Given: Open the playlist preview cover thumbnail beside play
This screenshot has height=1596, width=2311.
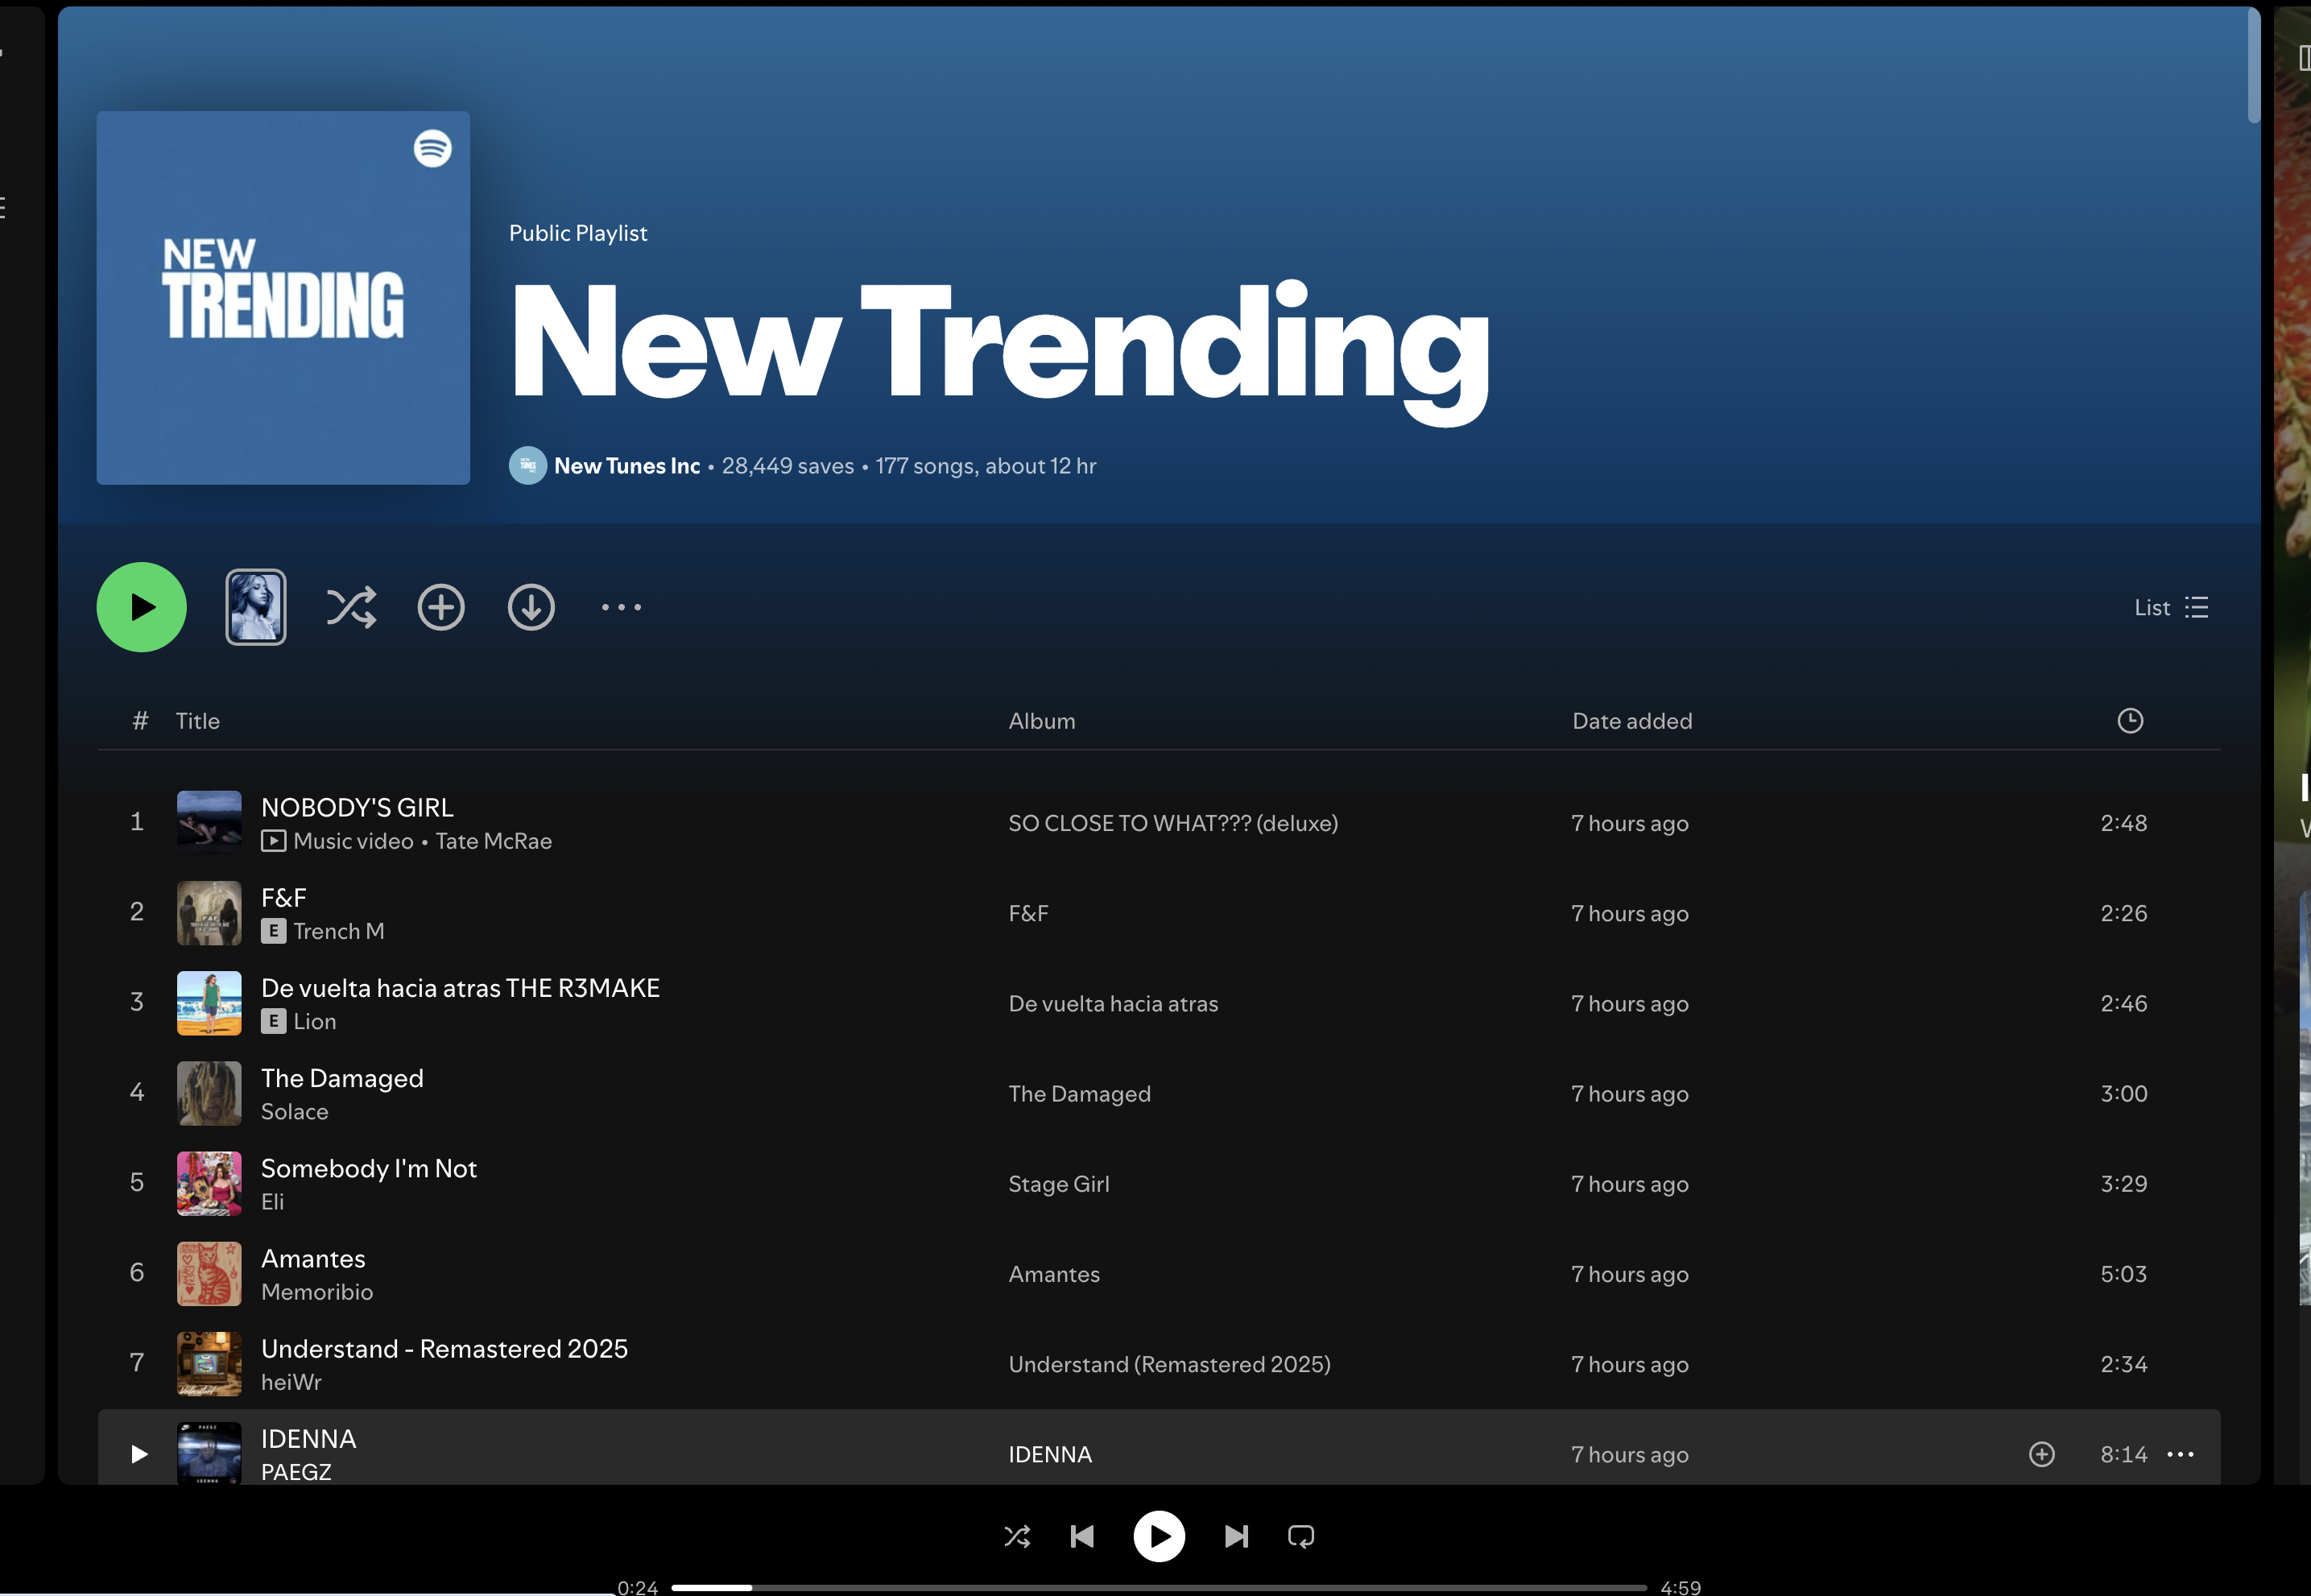Looking at the screenshot, I should 256,607.
